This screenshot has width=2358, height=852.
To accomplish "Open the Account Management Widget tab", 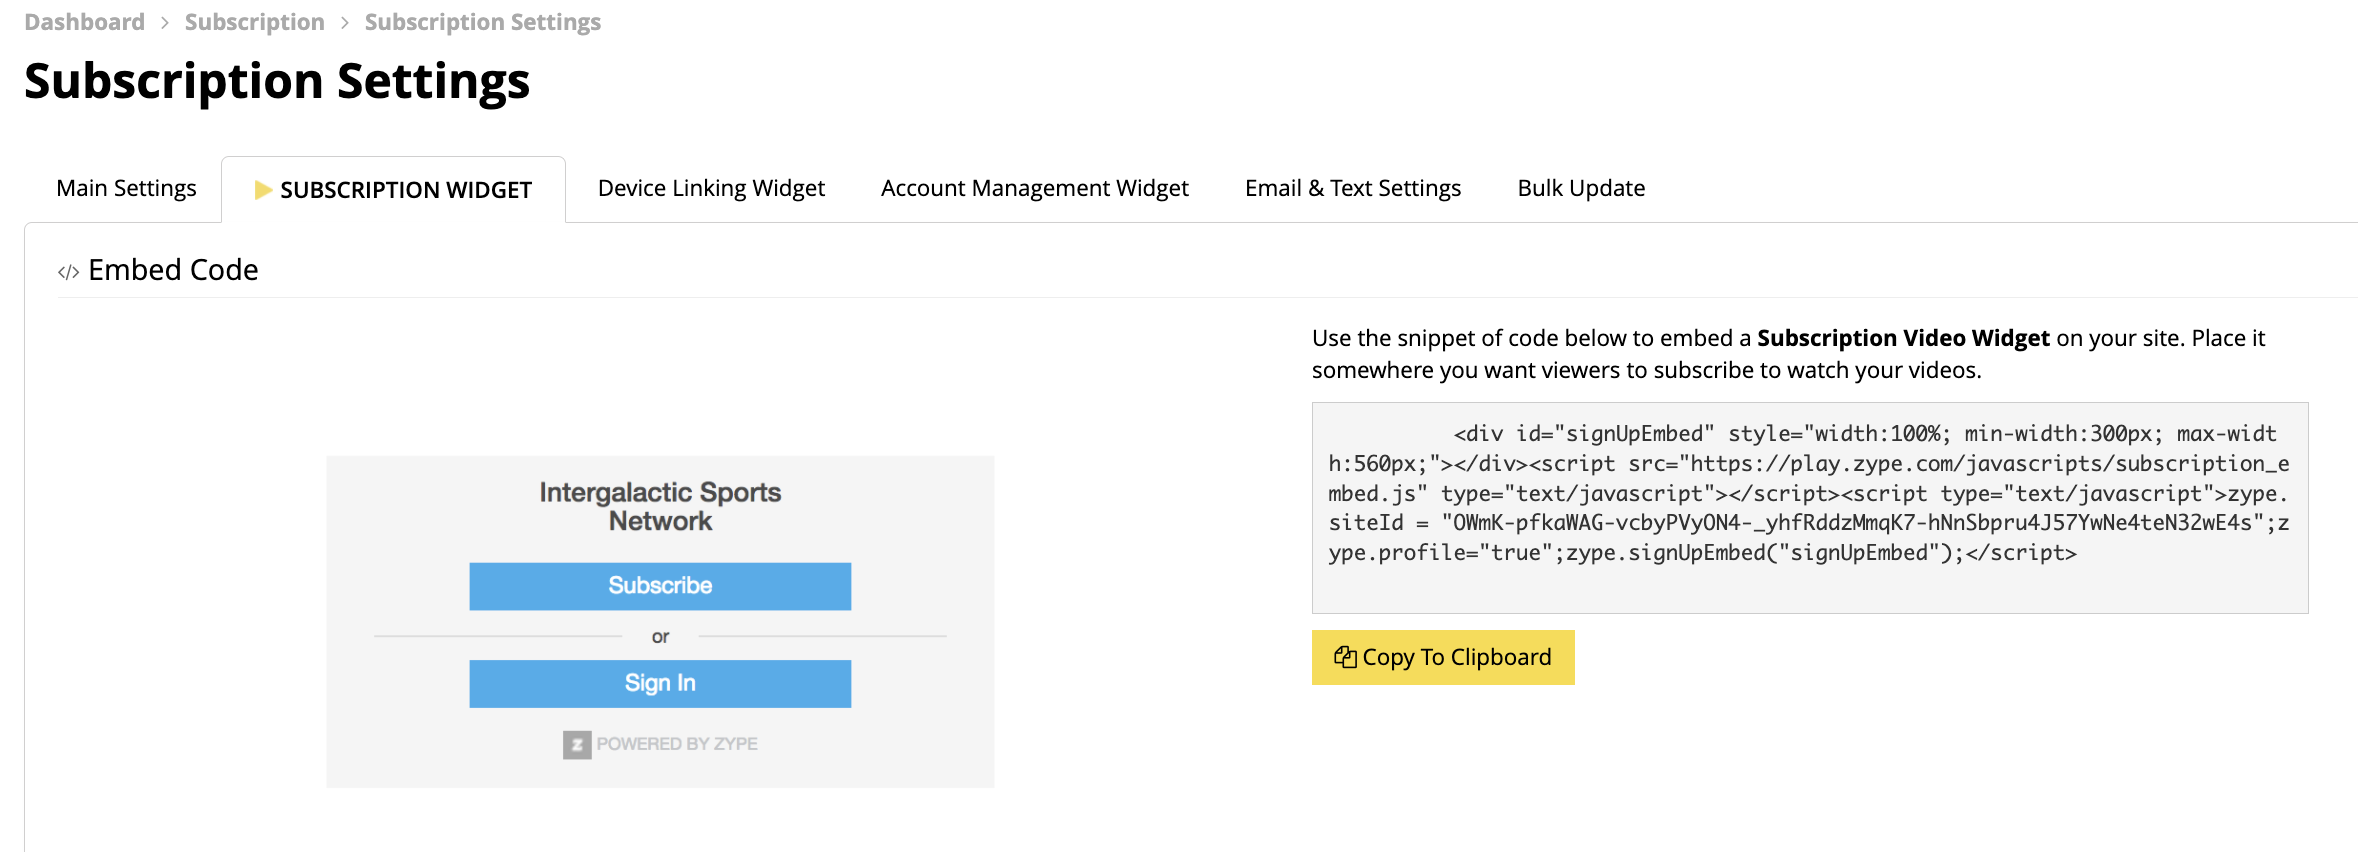I will click(x=1035, y=188).
